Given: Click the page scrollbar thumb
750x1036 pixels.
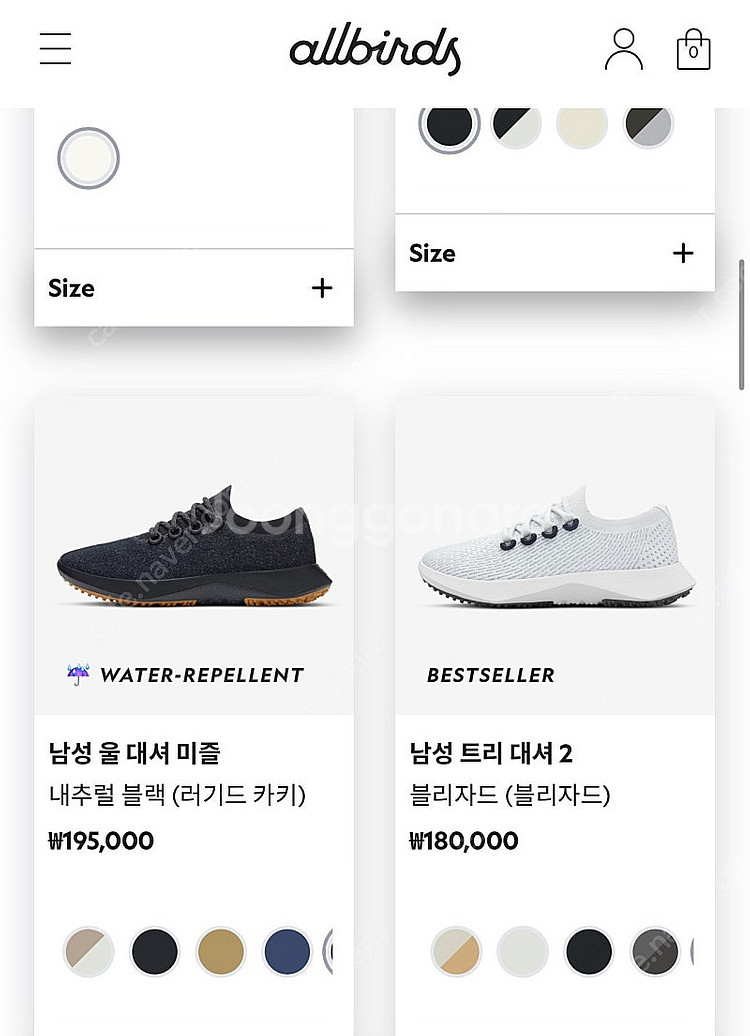Looking at the screenshot, I should [741, 325].
